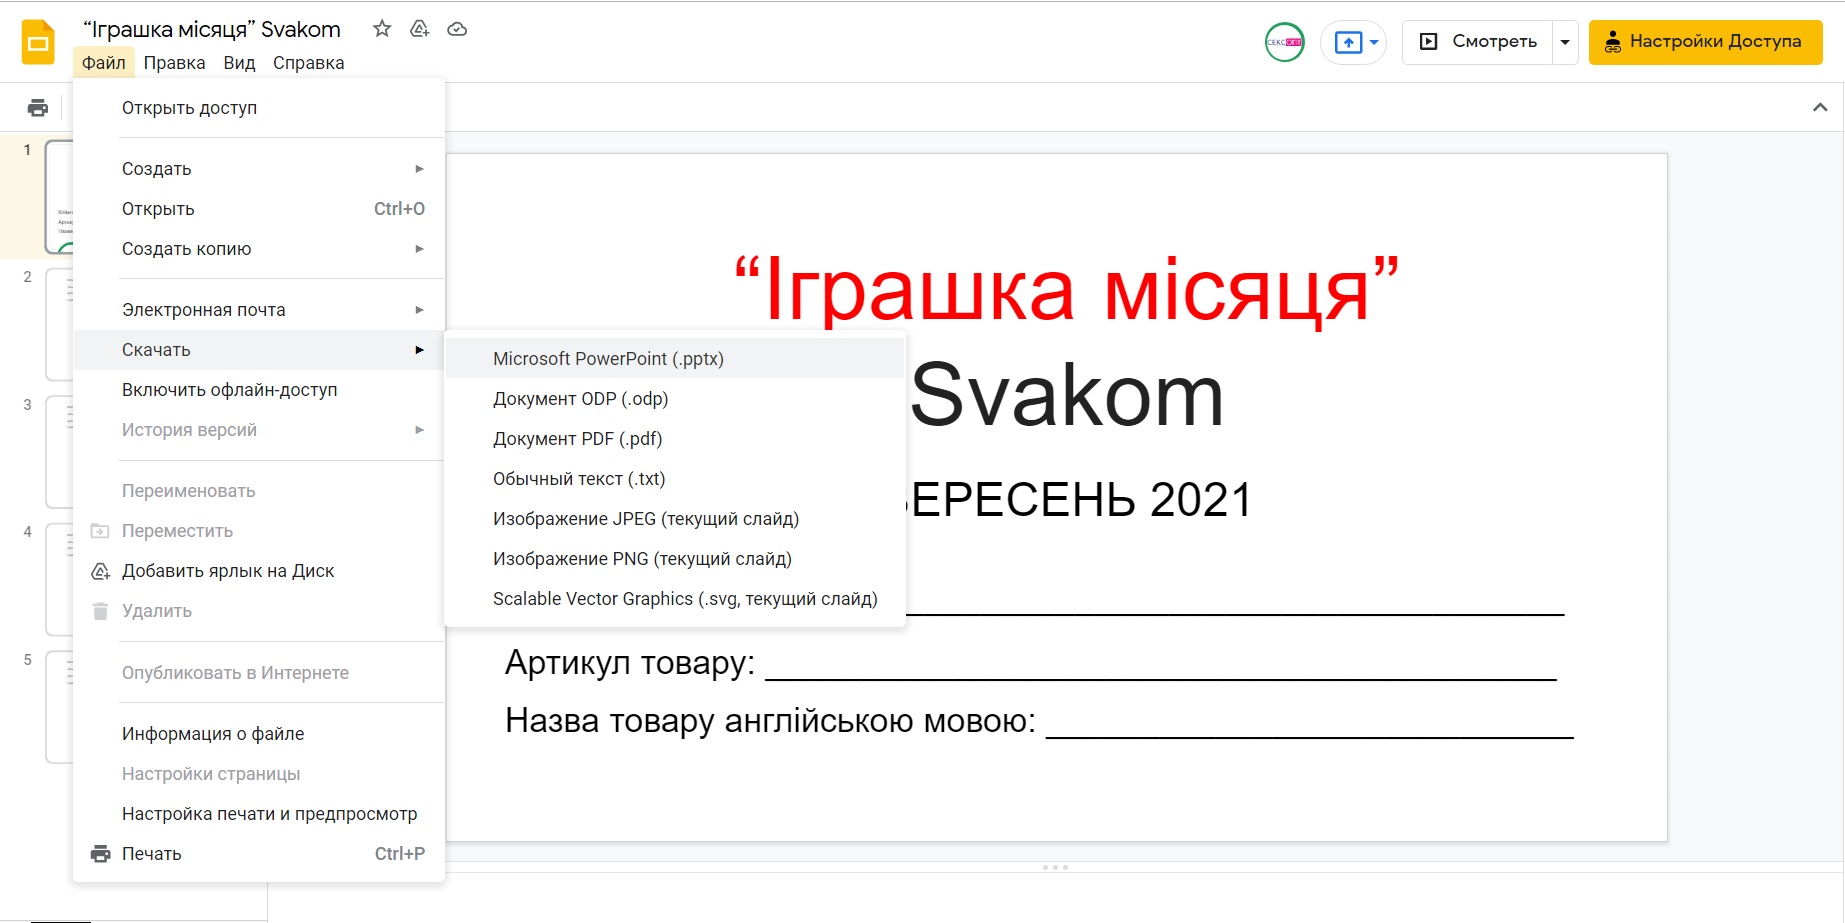Click the printer icon in toolbar
1845x923 pixels.
[38, 108]
